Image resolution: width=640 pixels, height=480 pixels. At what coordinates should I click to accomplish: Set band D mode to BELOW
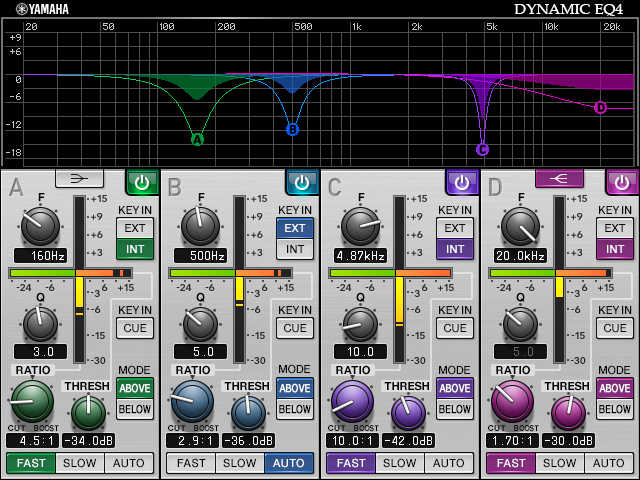tap(615, 409)
